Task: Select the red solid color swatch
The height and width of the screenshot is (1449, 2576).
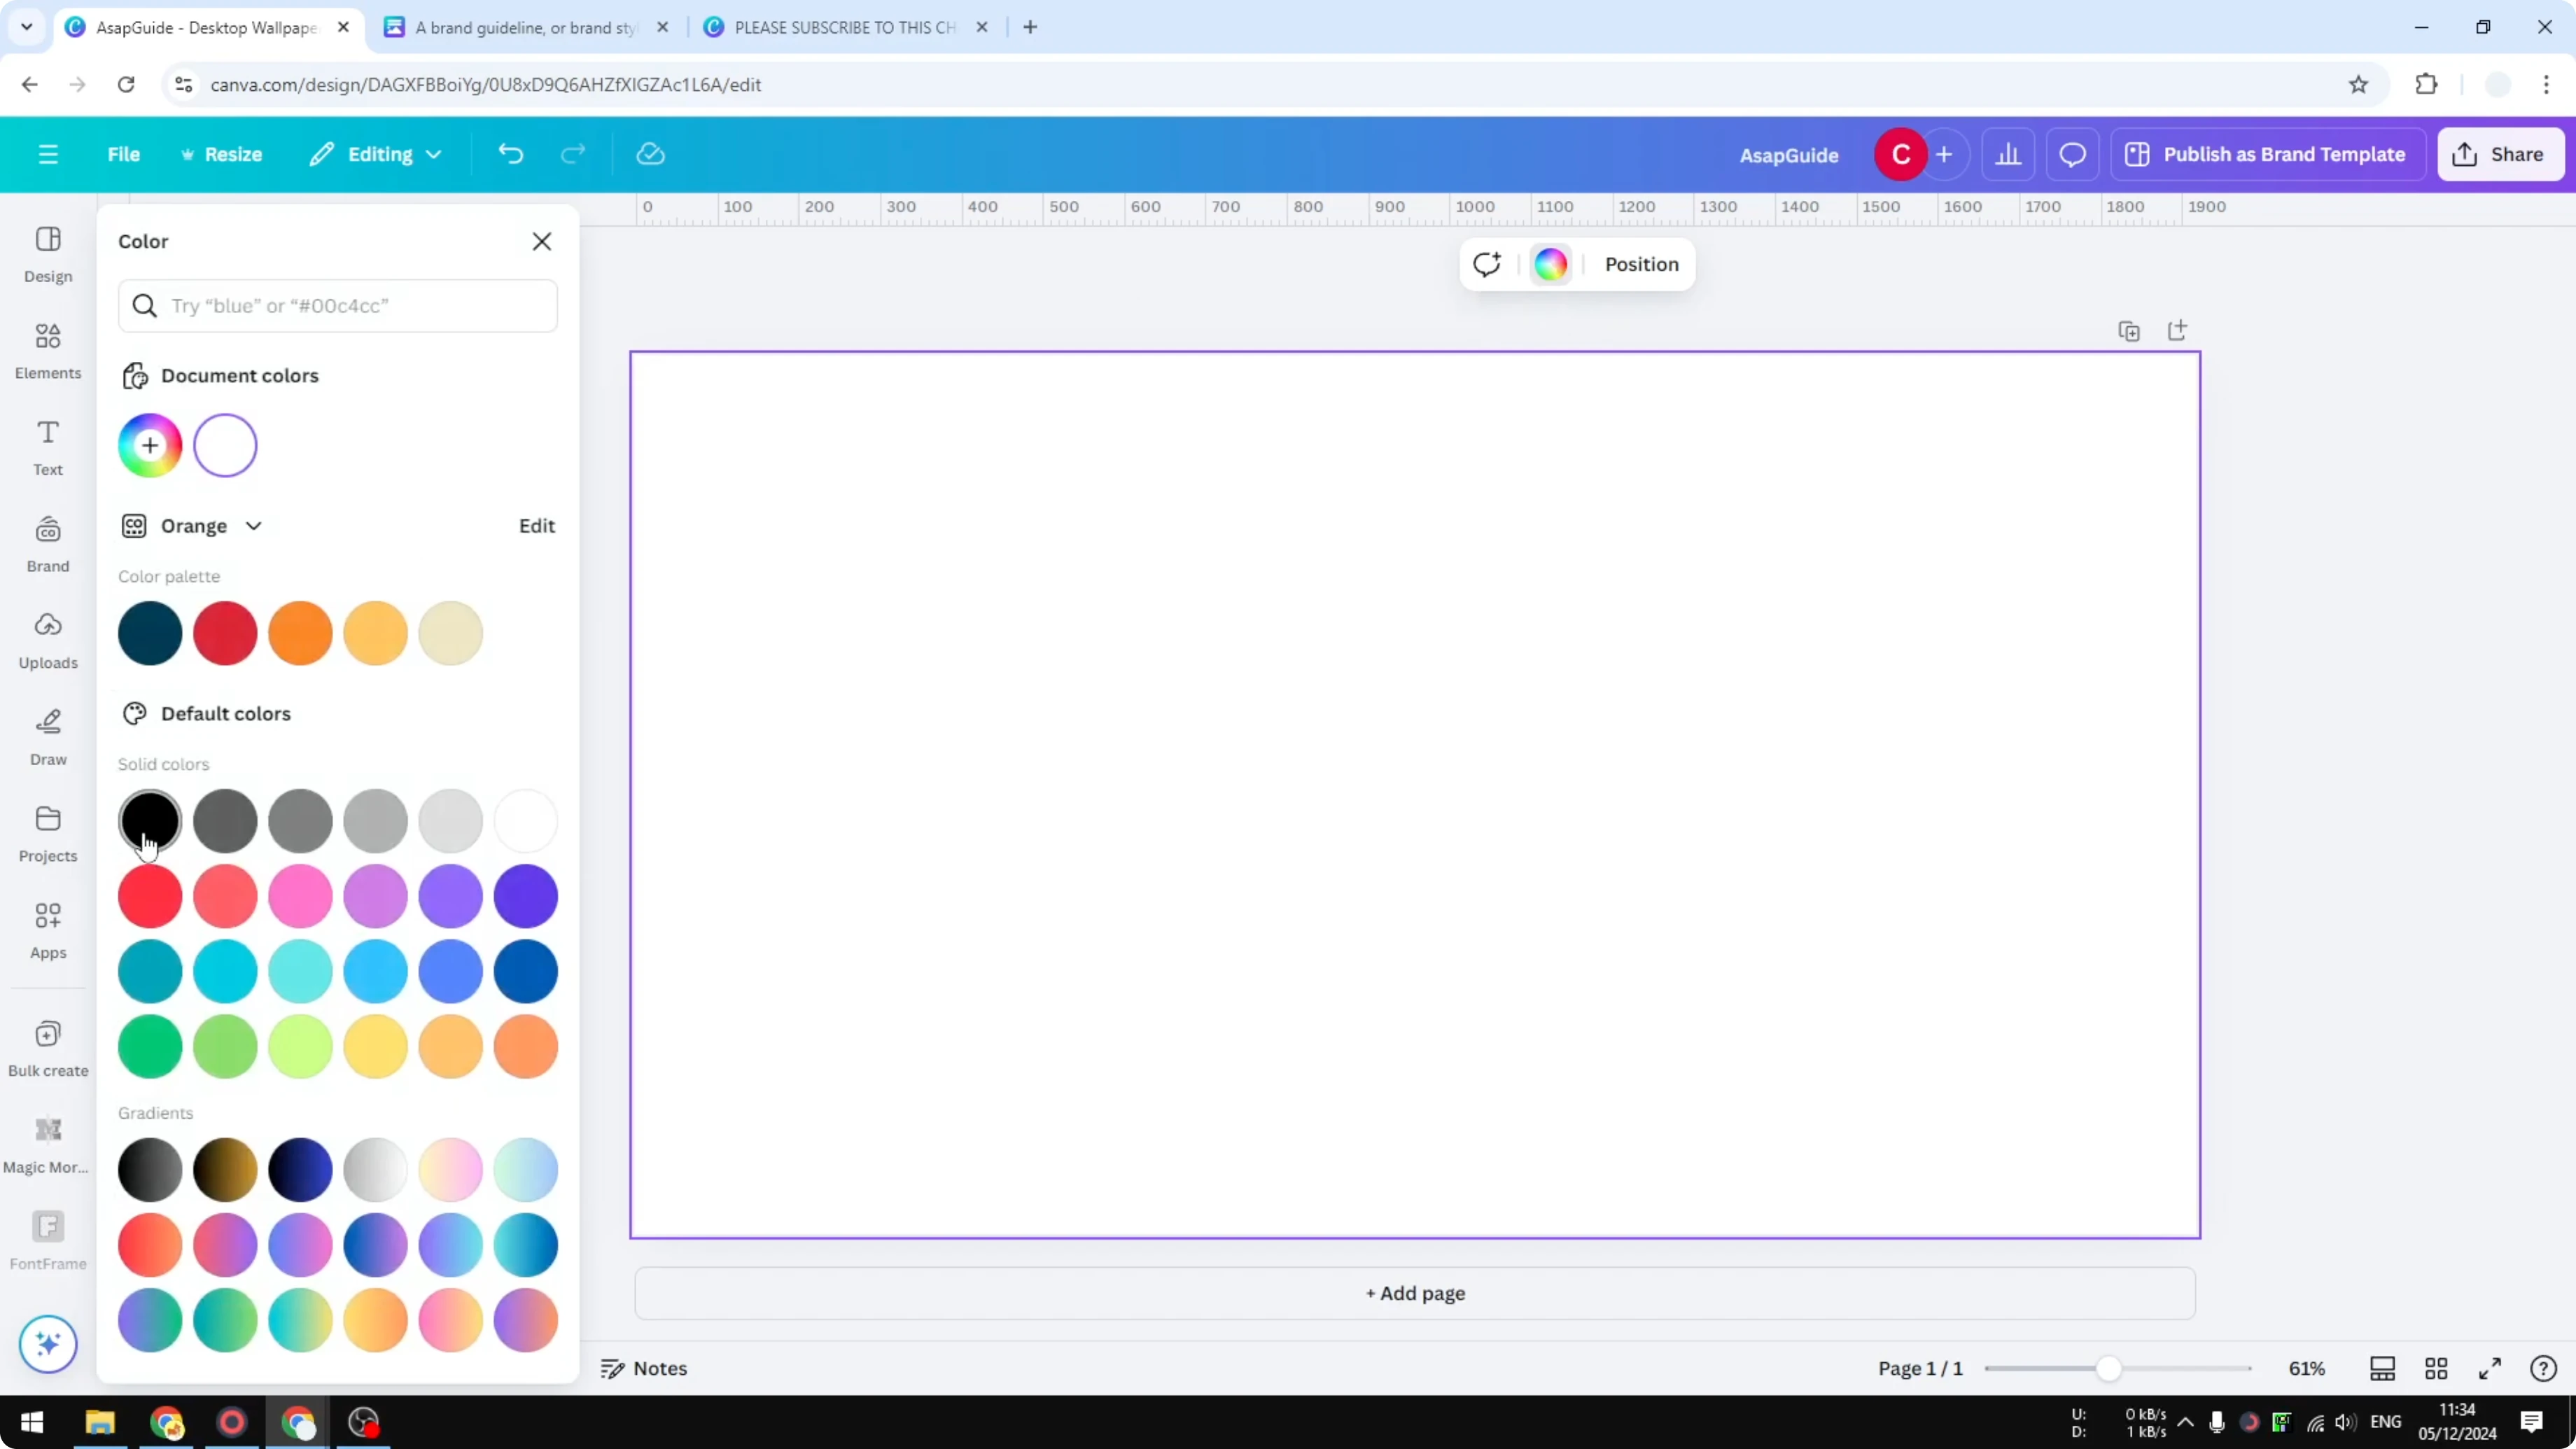Action: (149, 897)
